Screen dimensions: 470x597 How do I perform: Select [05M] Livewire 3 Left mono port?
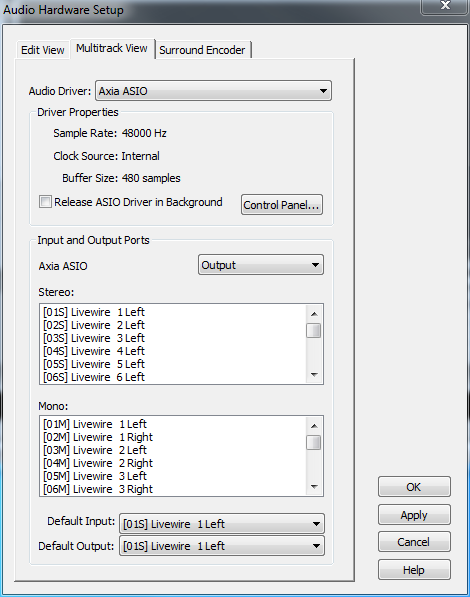tap(94, 476)
